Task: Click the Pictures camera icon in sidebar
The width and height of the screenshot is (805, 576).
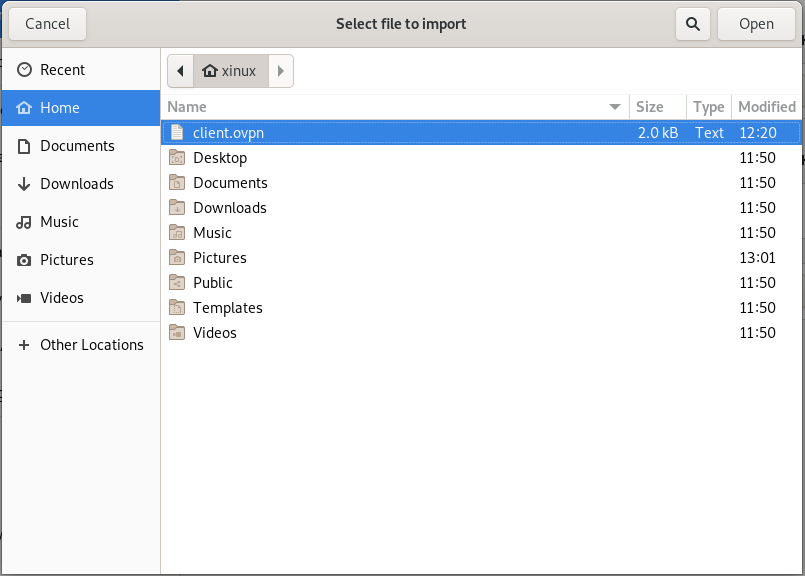Action: (x=24, y=260)
